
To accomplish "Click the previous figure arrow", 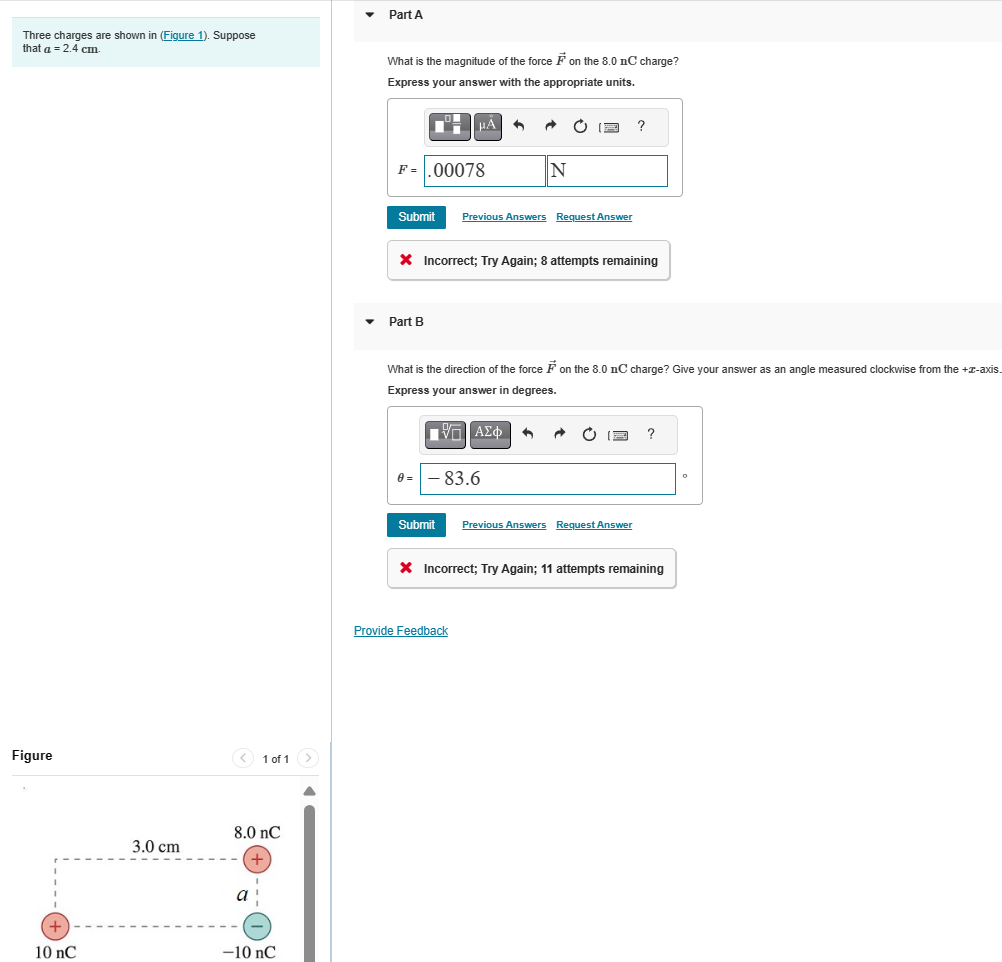I will click(x=243, y=758).
